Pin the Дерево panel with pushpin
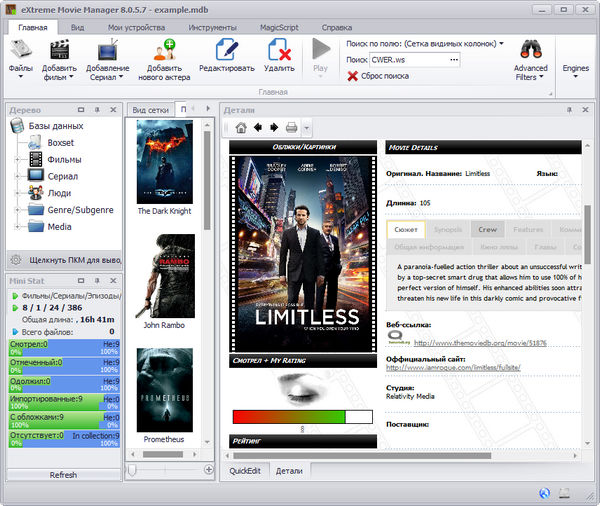The width and height of the screenshot is (600, 506). coord(97,108)
